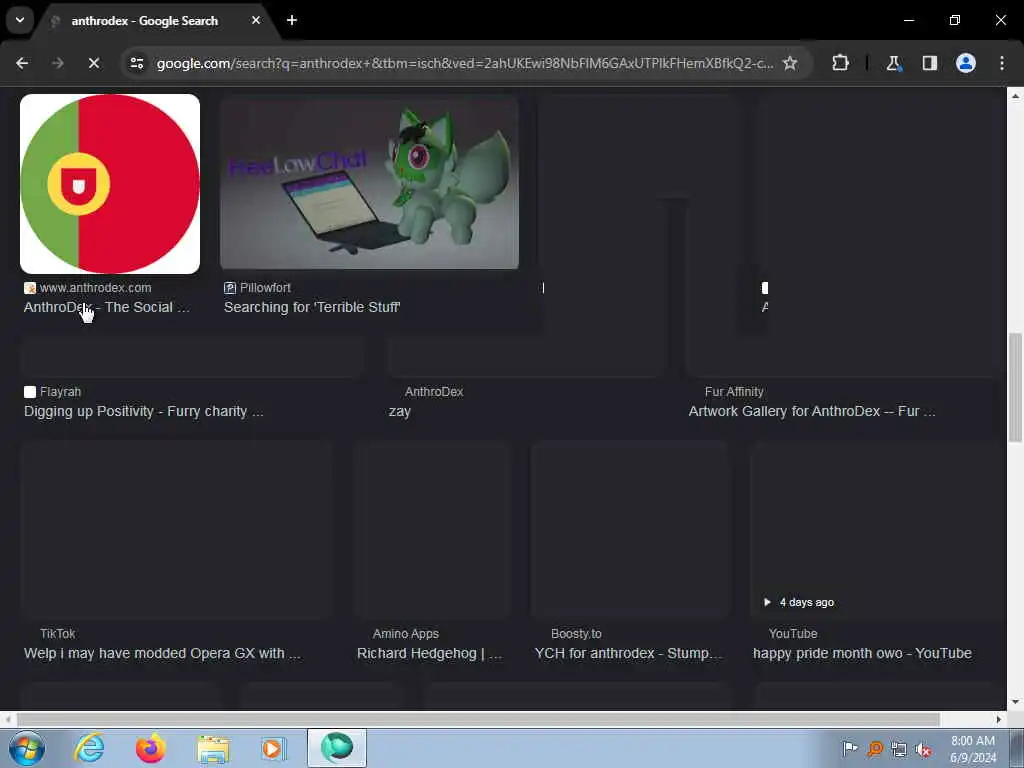This screenshot has width=1024, height=768.
Task: Open 'Digging up Positivity - Furry charity' result
Action: coord(144,411)
